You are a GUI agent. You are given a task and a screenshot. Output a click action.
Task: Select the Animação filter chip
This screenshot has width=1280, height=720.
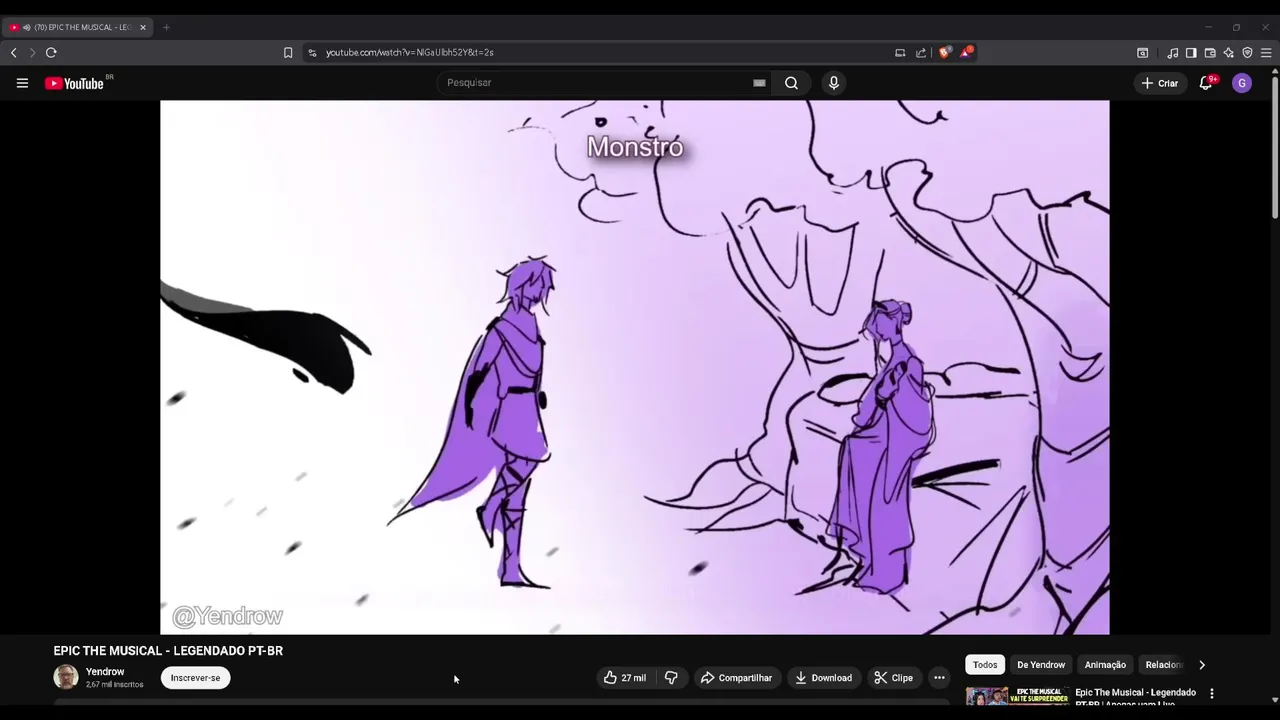pyautogui.click(x=1105, y=665)
